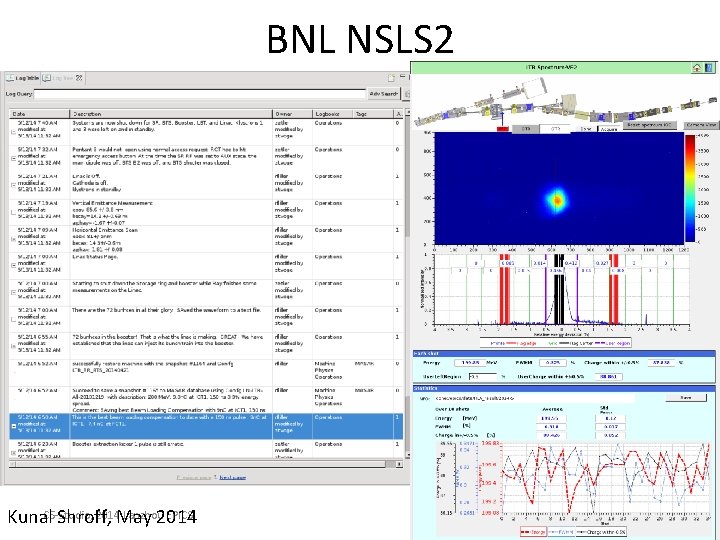
Task: Click scroll-right arrow of horizontal scrollbar
Action: pyautogui.click(x=399, y=464)
